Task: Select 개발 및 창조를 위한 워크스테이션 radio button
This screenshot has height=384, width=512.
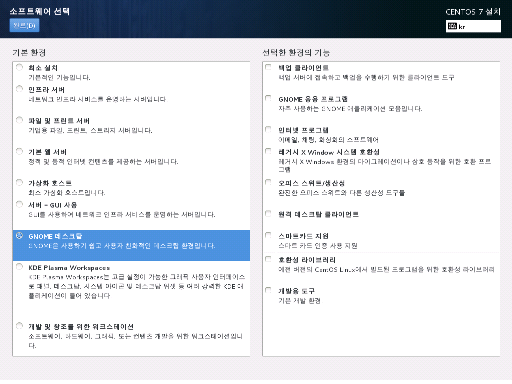Action: click(19, 326)
